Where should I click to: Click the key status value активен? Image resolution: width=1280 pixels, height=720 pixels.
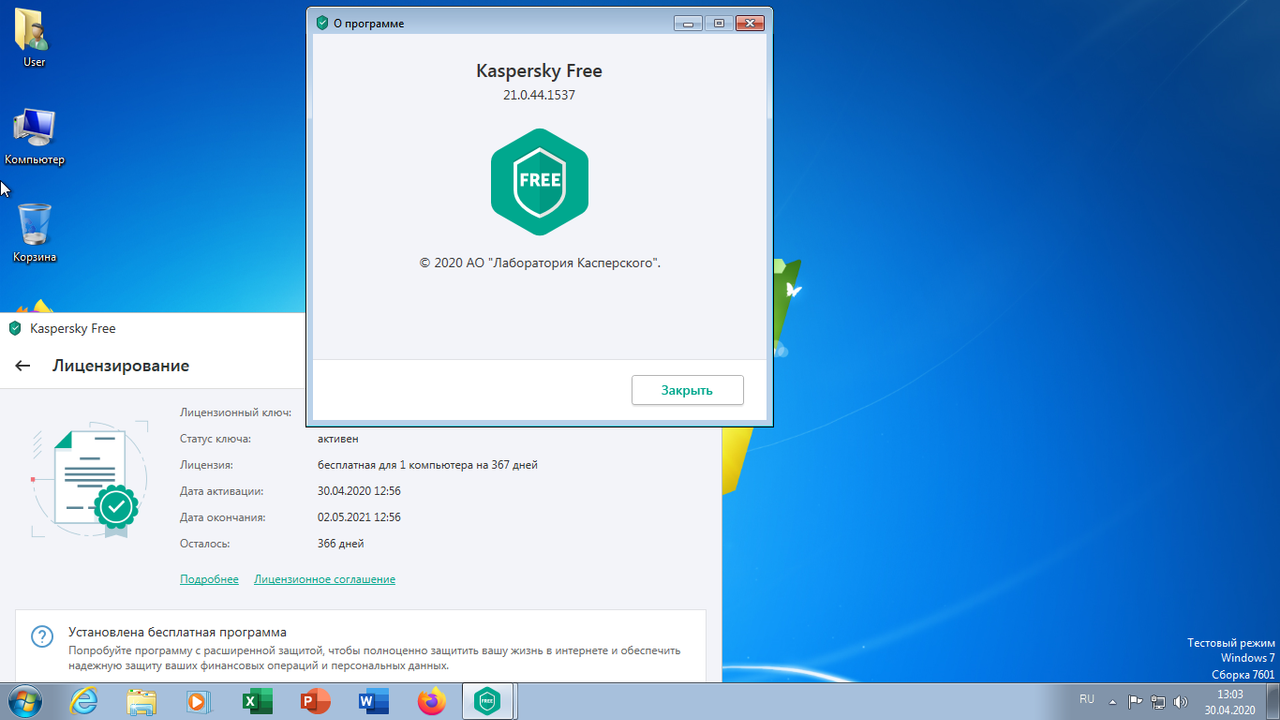tap(338, 439)
